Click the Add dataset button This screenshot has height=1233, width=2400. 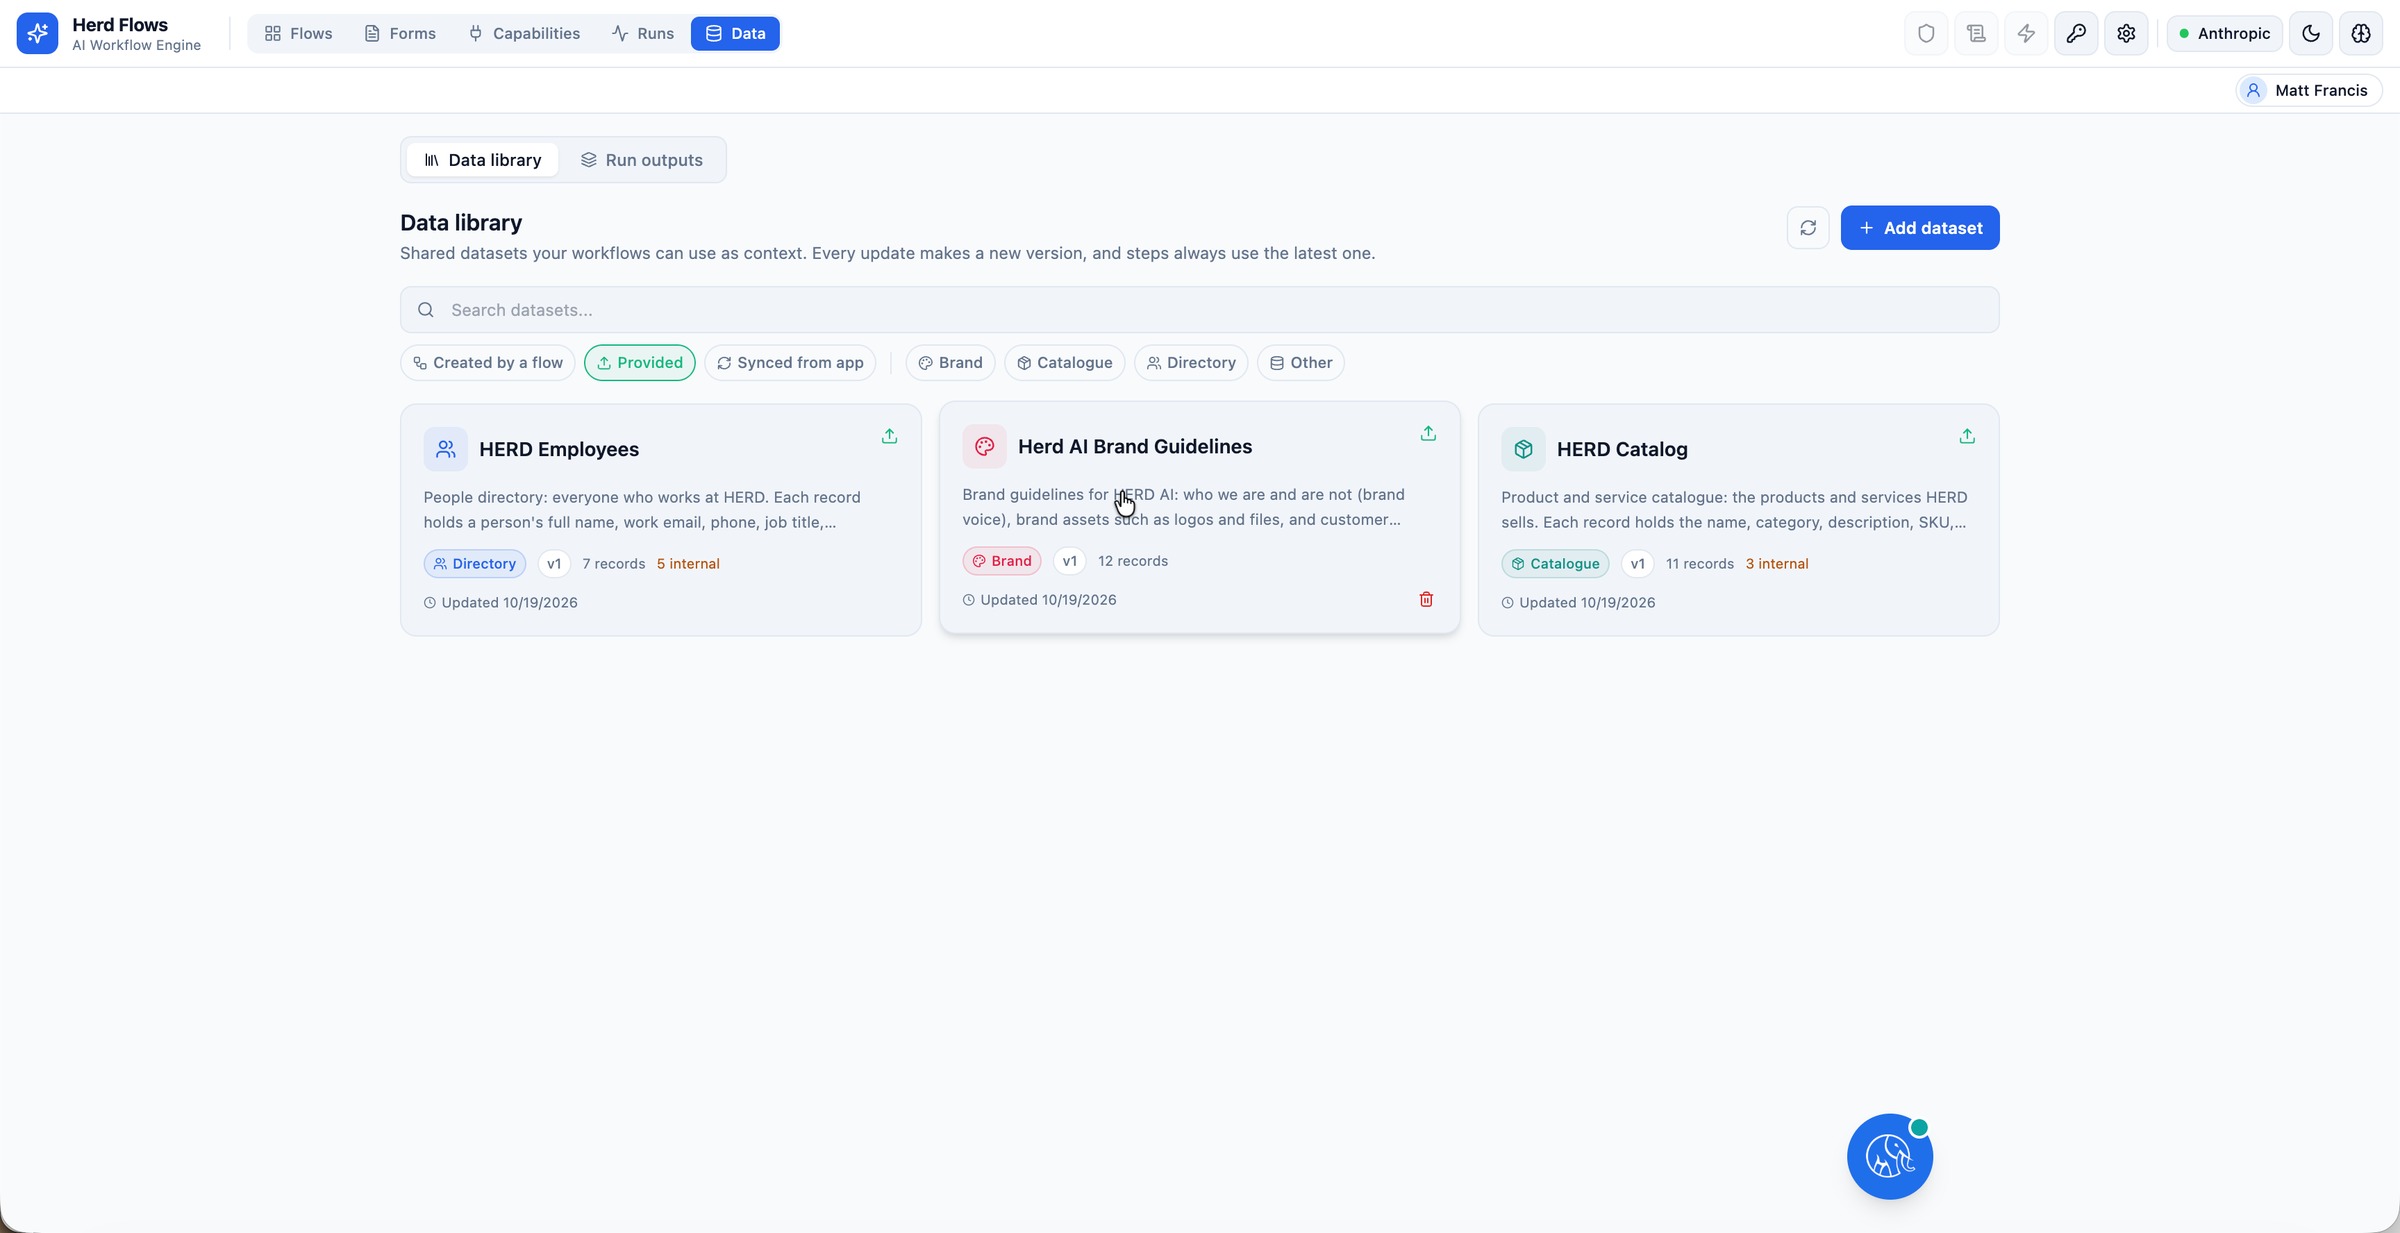coord(1920,228)
